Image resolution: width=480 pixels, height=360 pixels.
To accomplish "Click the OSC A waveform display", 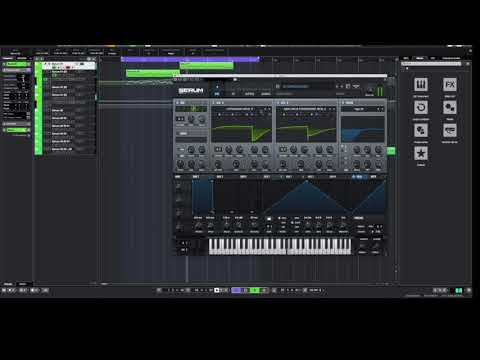I will click(241, 128).
